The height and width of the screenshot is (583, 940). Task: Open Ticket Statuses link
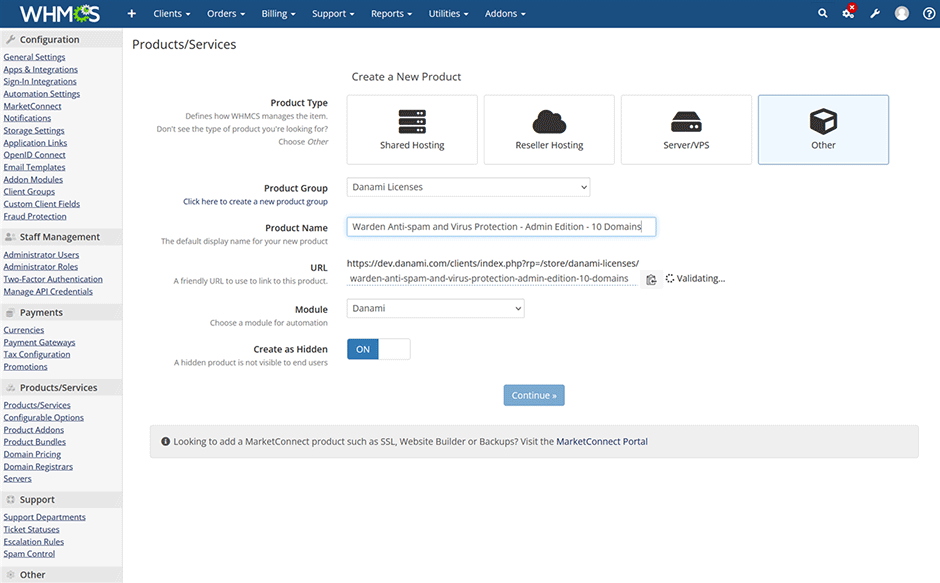31,530
